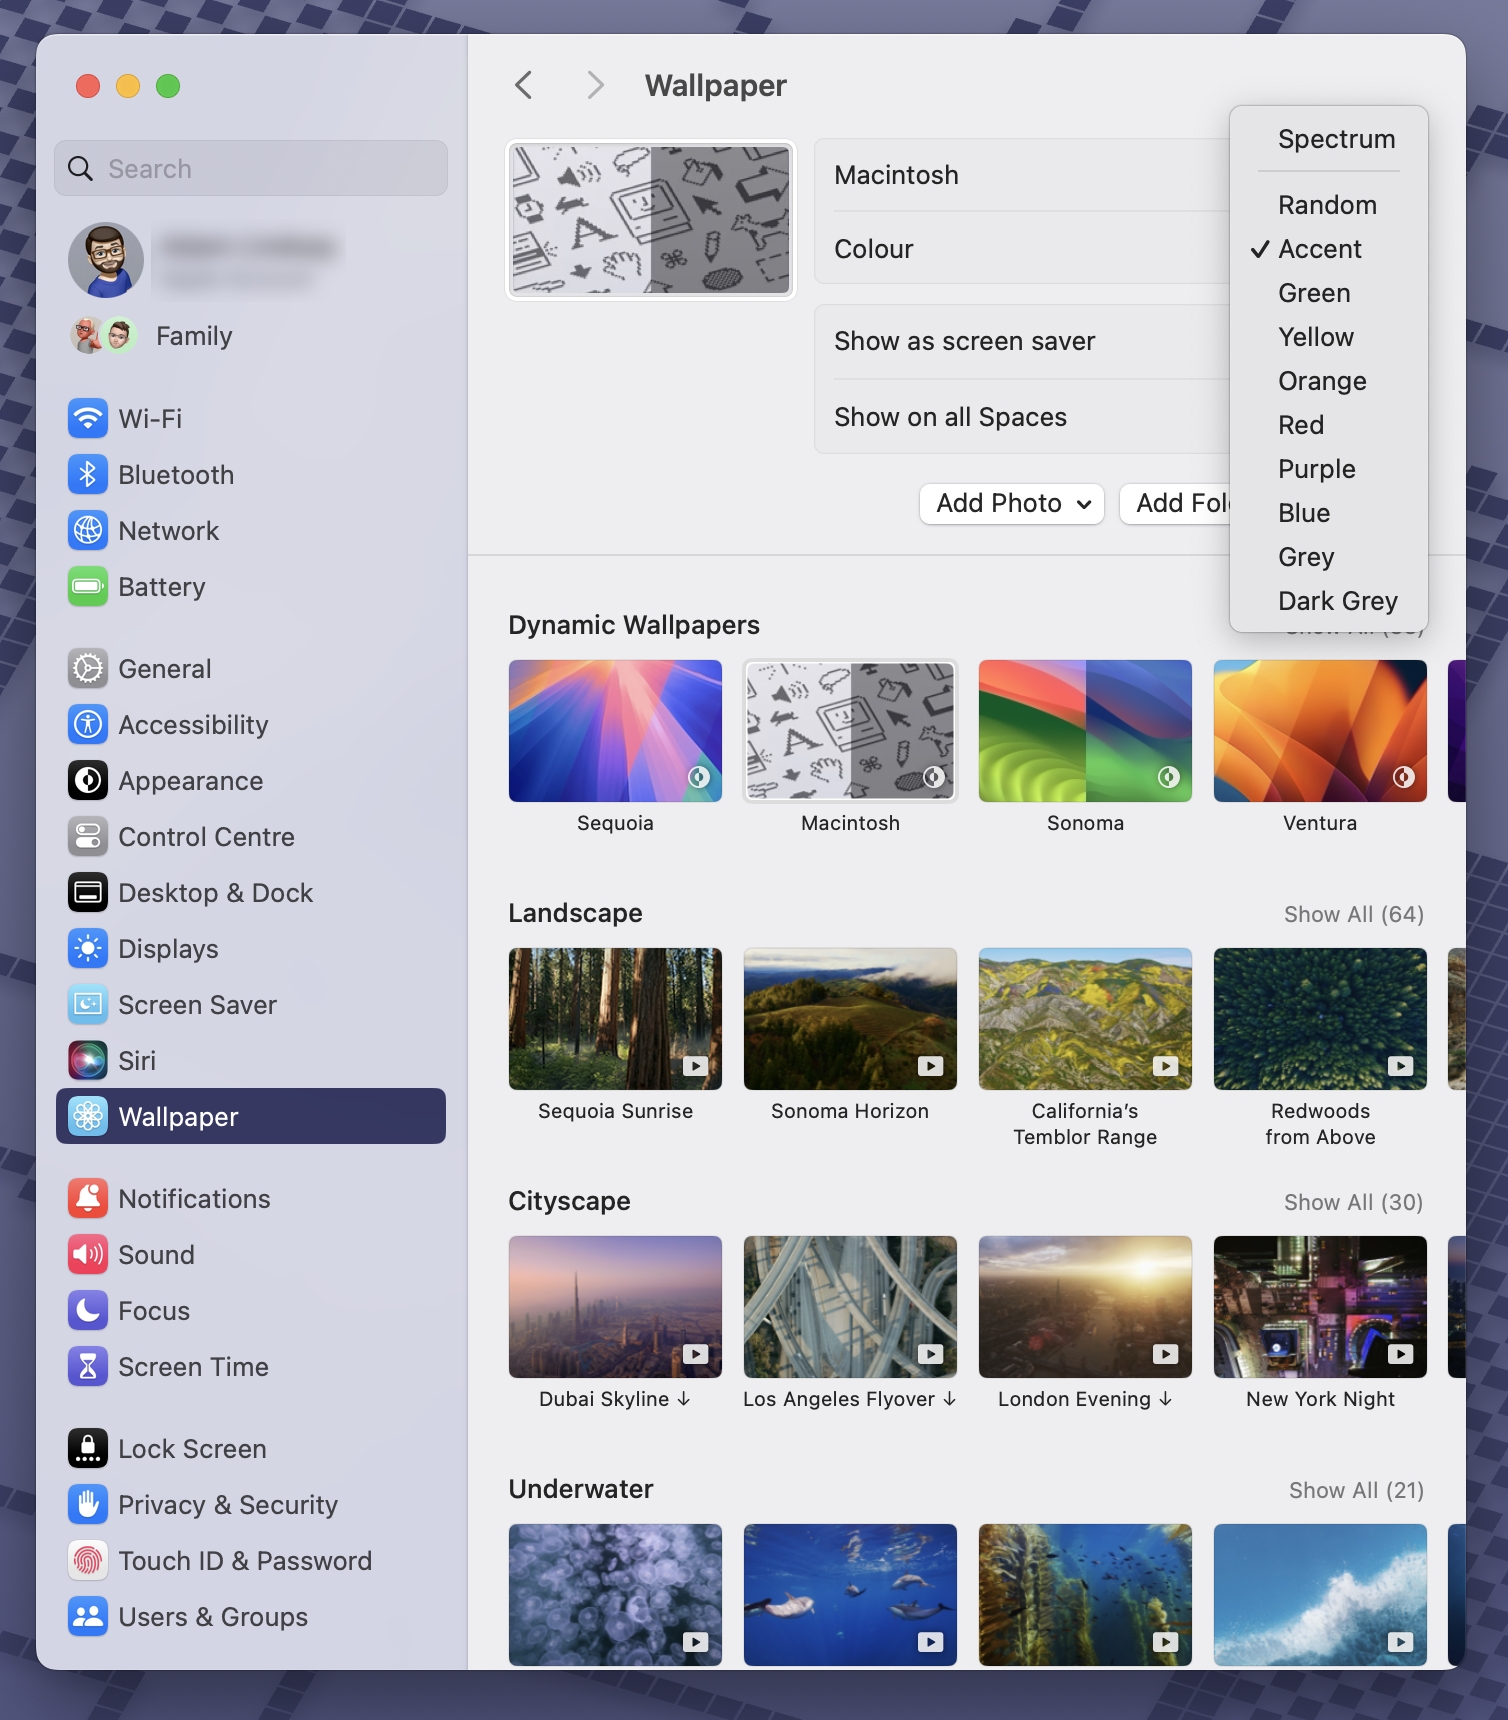This screenshot has width=1508, height=1720.
Task: Select Users & Groups icon
Action: click(x=88, y=1616)
